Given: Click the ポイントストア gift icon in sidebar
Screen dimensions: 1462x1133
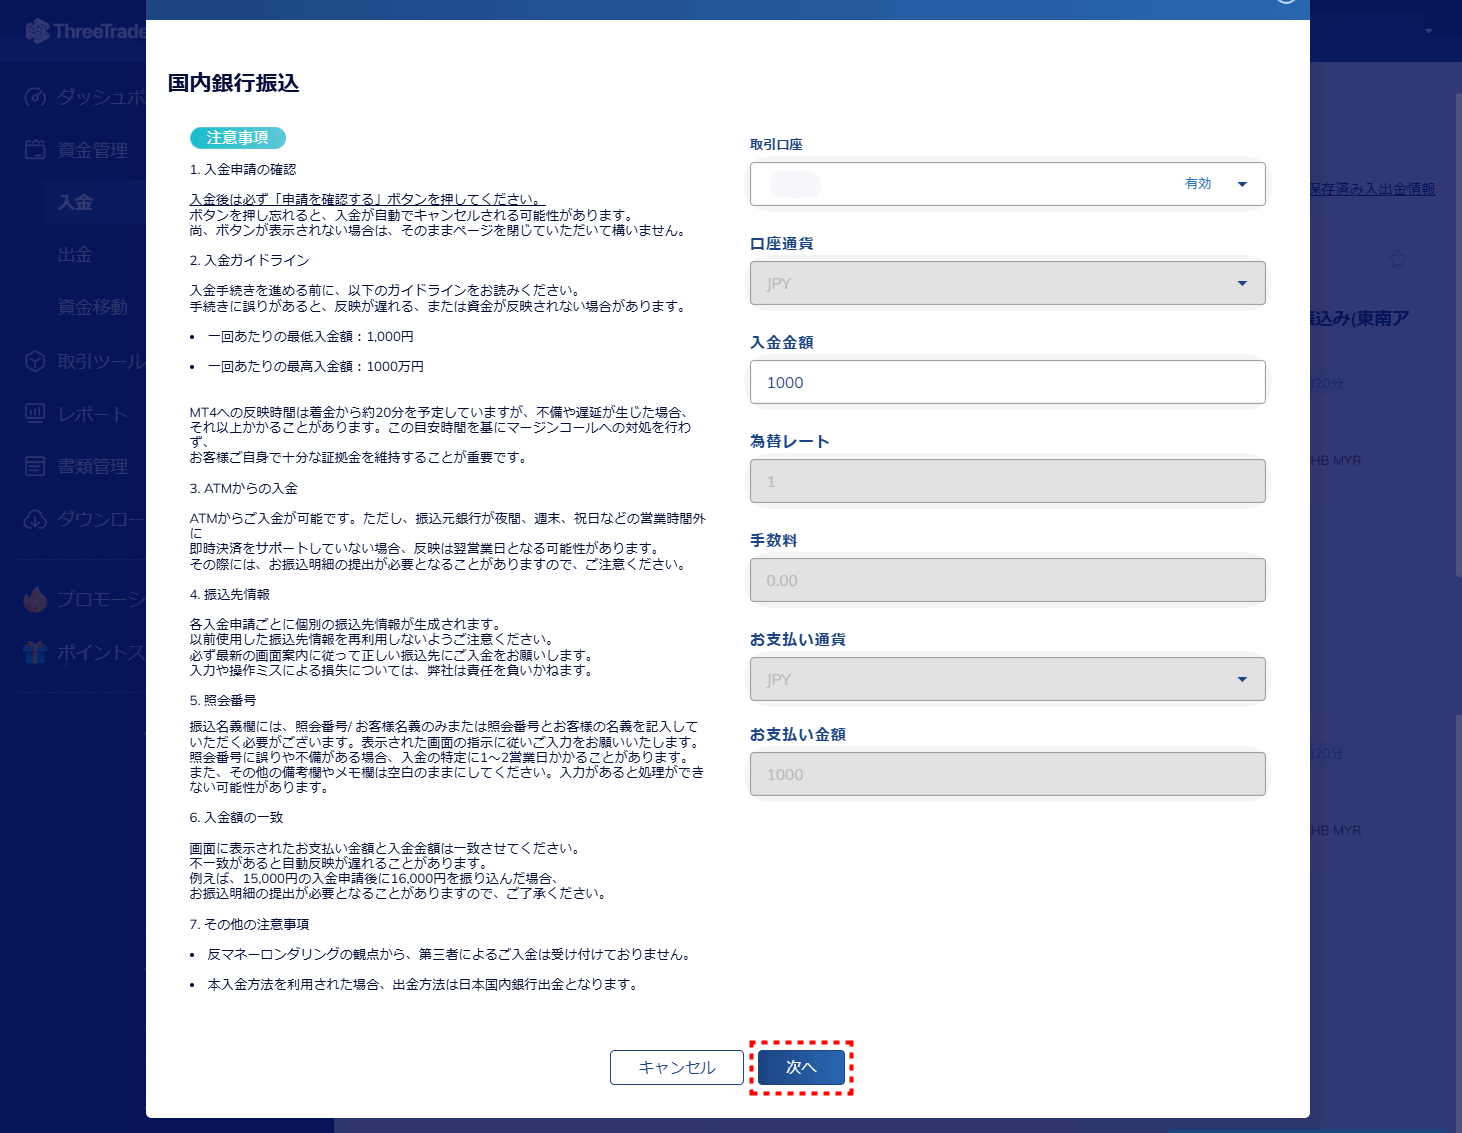Looking at the screenshot, I should tap(36, 652).
